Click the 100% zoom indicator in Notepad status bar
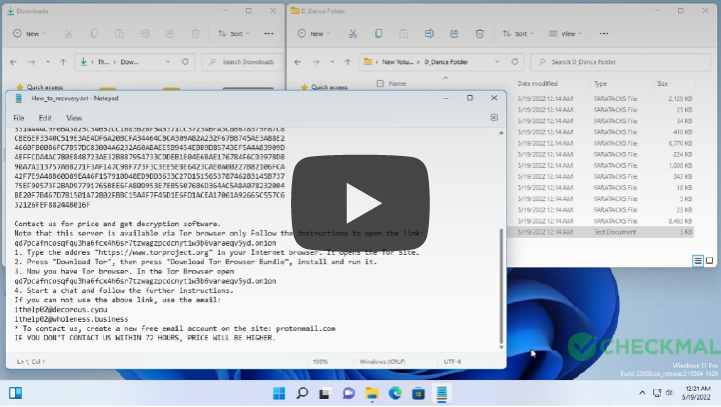The image size is (721, 407). click(x=320, y=362)
